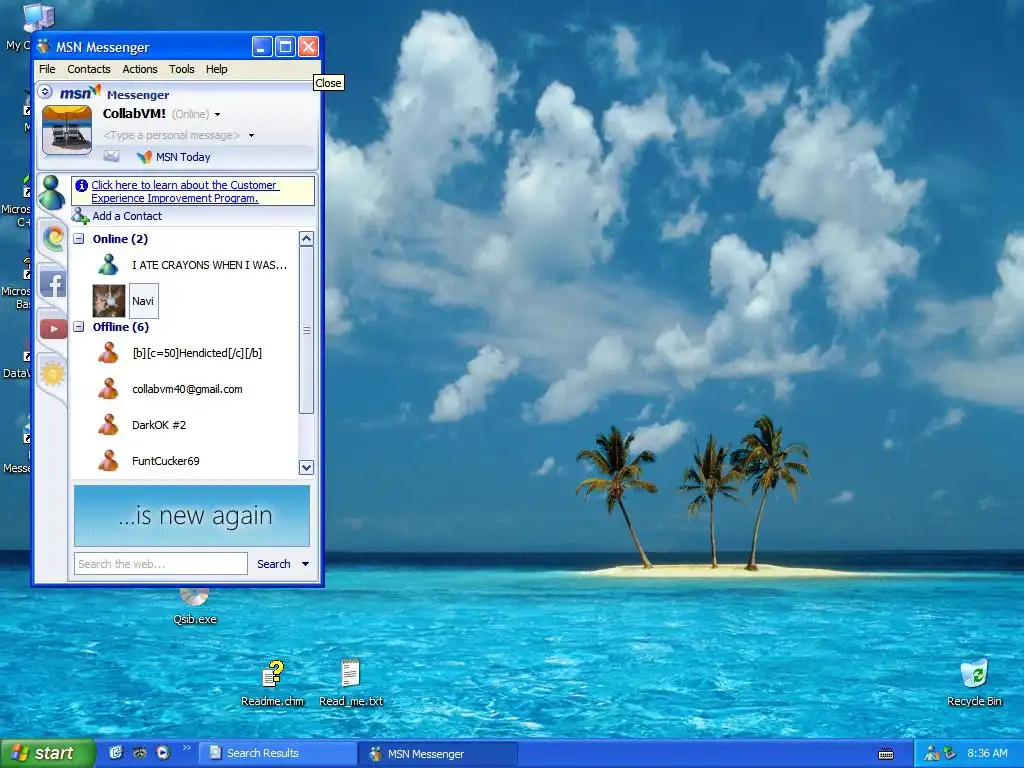Image resolution: width=1024 pixels, height=768 pixels.
Task: Click the green buddy icon of the CRAYONS contact
Action: (108, 264)
